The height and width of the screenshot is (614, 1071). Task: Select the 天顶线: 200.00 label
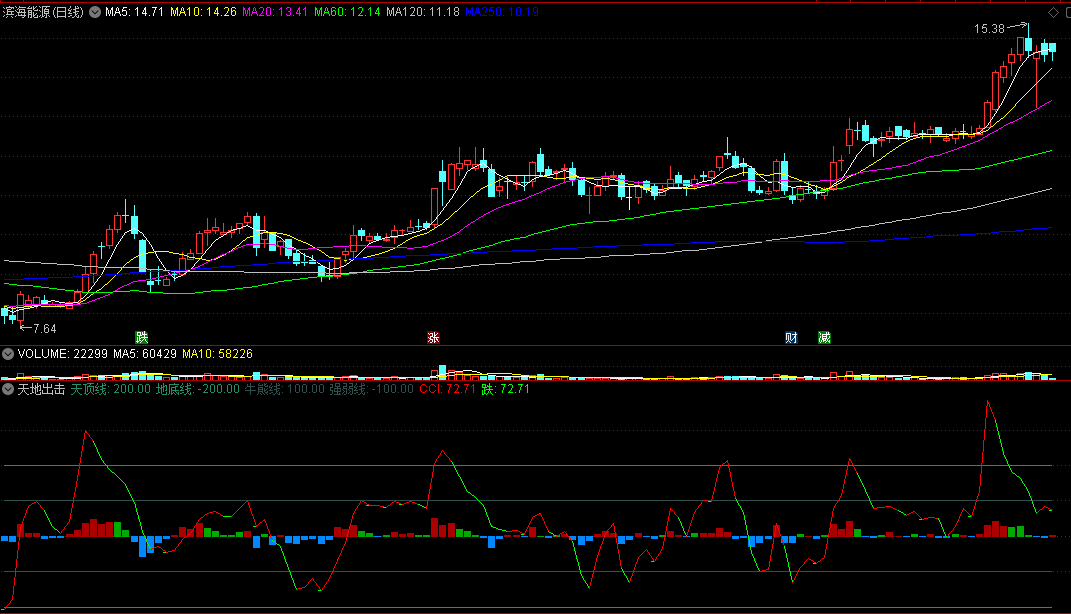point(111,389)
